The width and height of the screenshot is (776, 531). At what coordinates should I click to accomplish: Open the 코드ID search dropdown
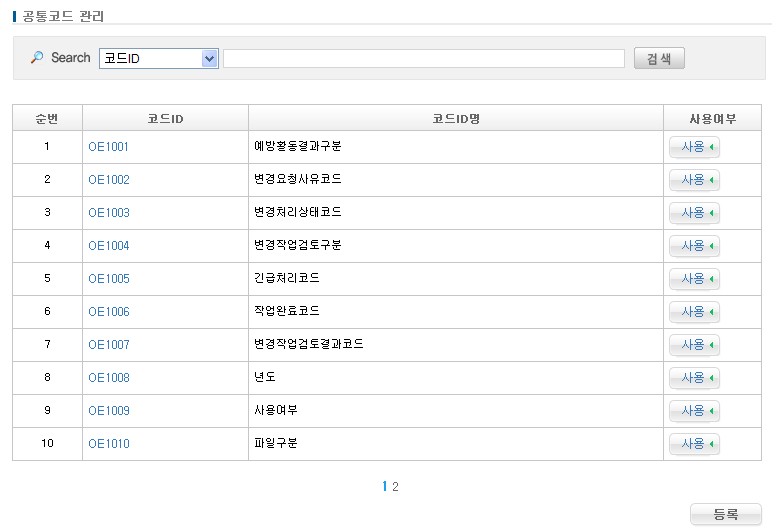click(x=159, y=59)
